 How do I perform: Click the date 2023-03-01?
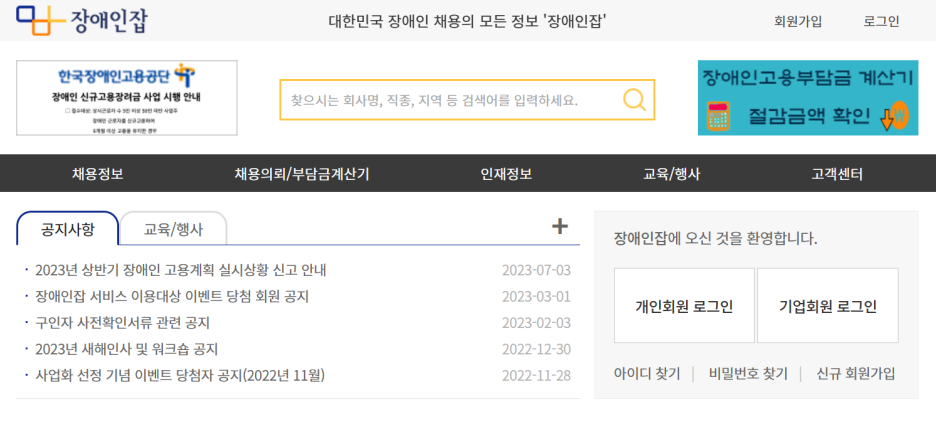point(536,296)
